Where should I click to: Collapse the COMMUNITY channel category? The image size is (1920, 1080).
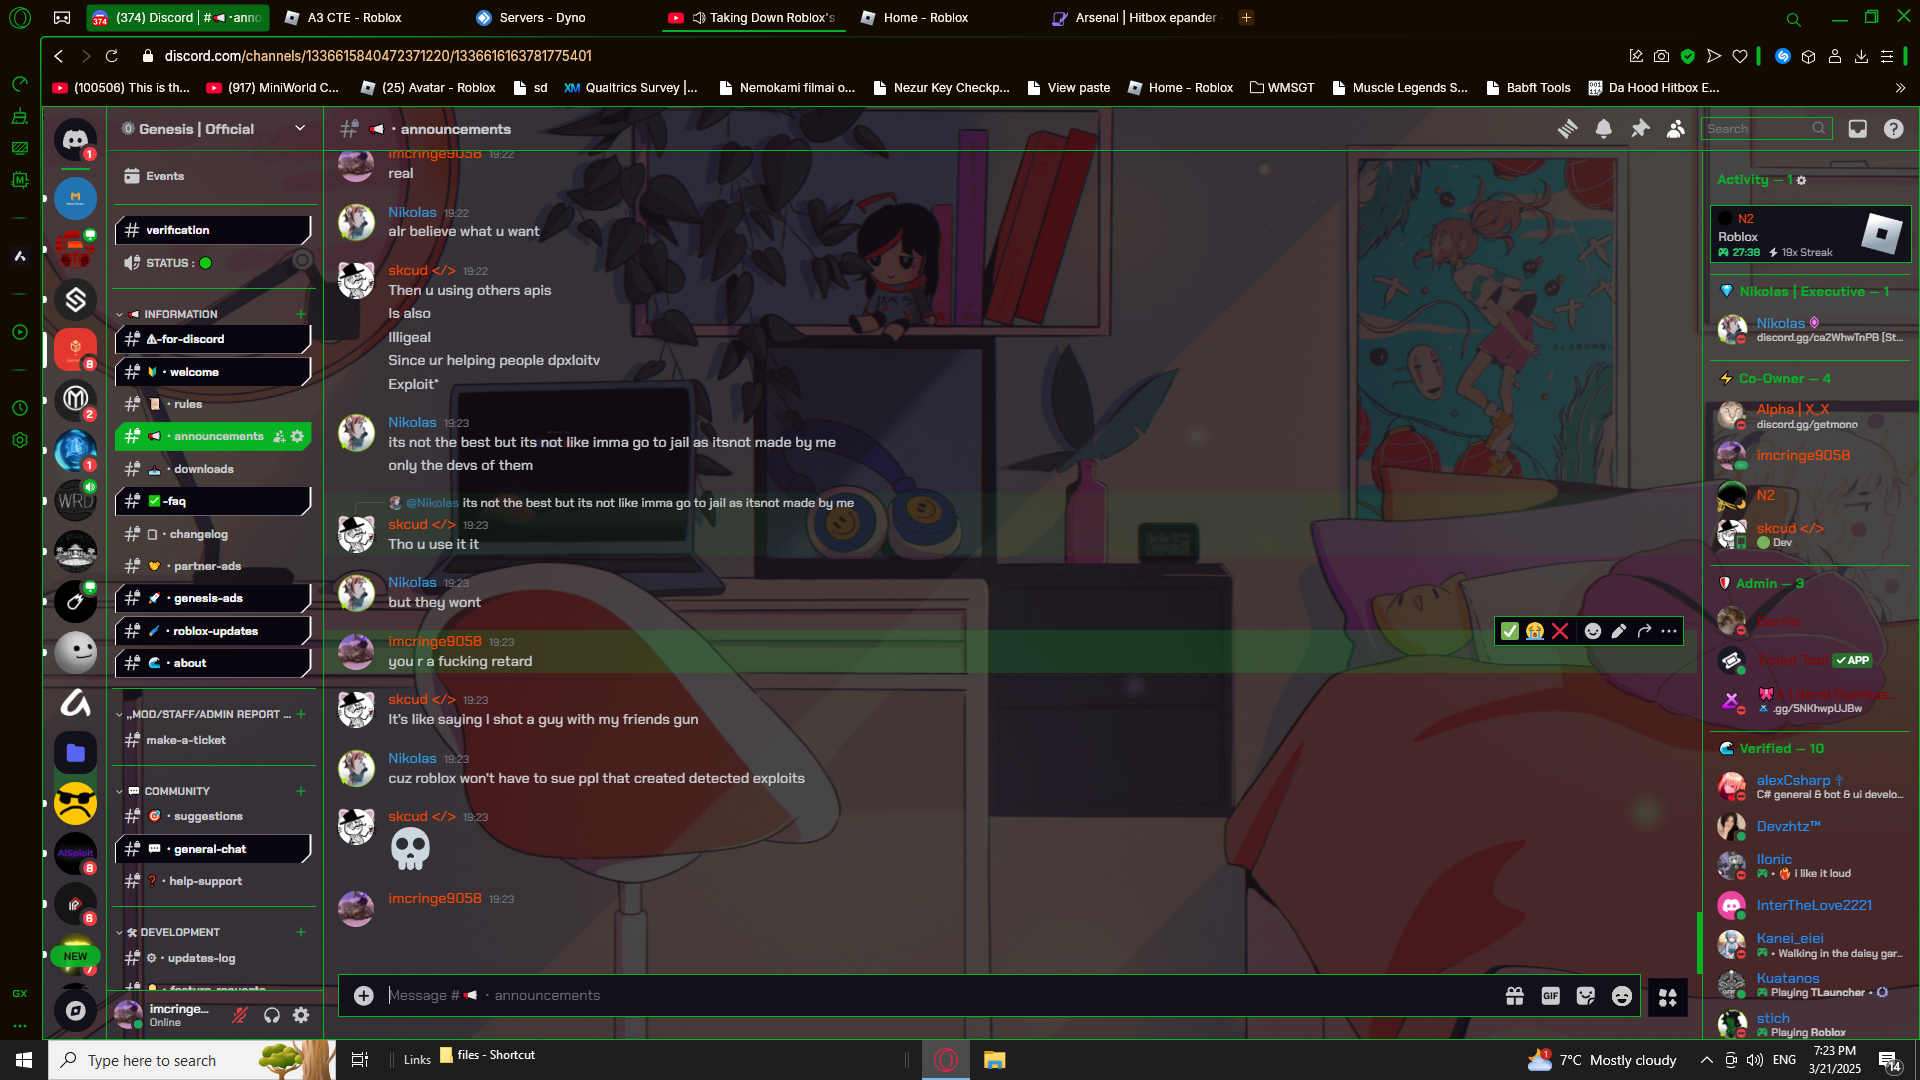[176, 791]
